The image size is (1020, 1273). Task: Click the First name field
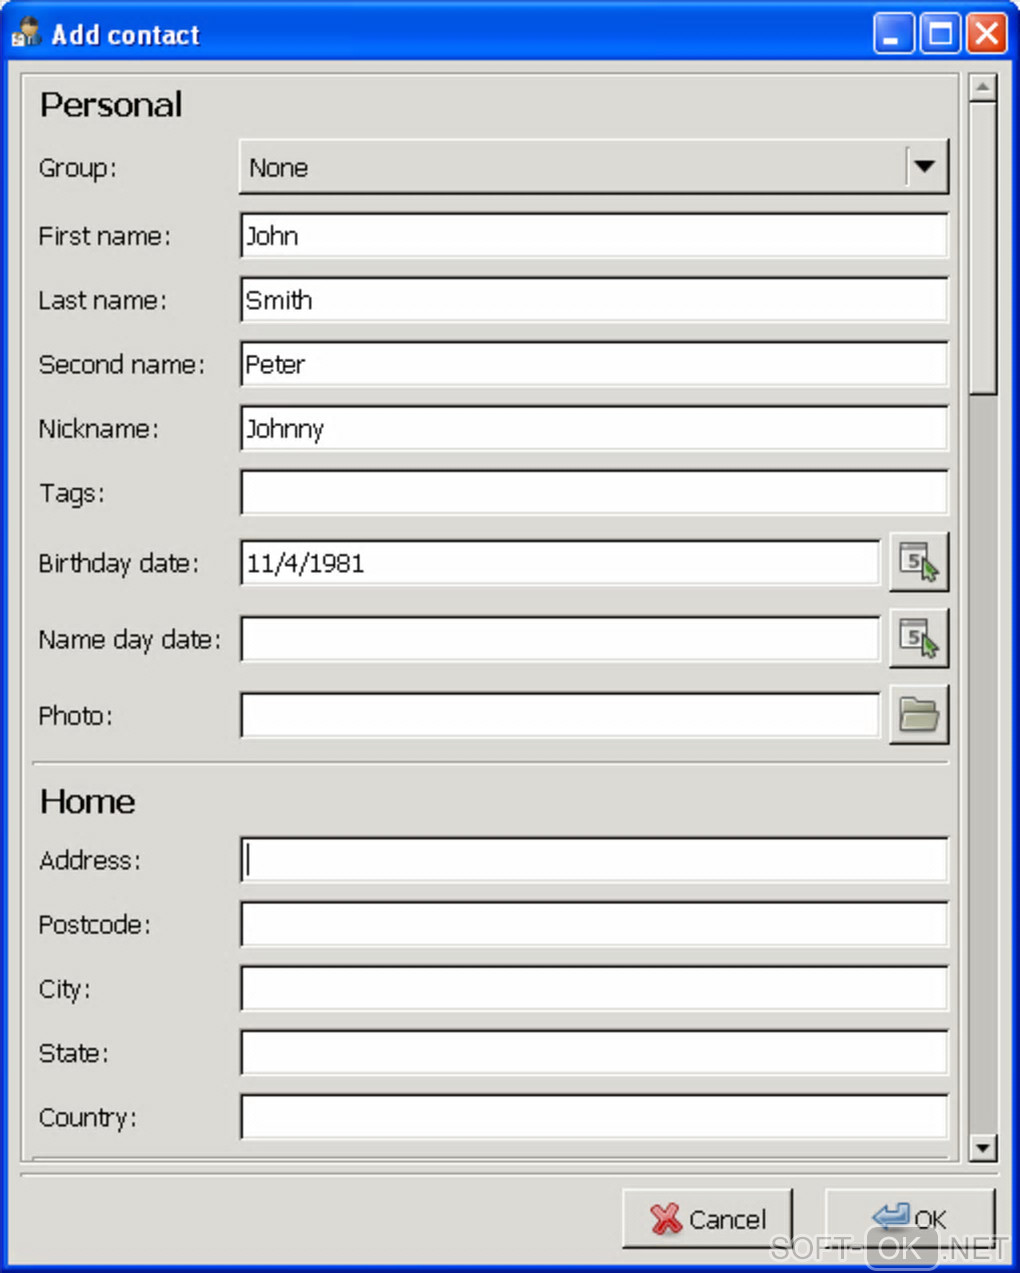click(x=594, y=236)
